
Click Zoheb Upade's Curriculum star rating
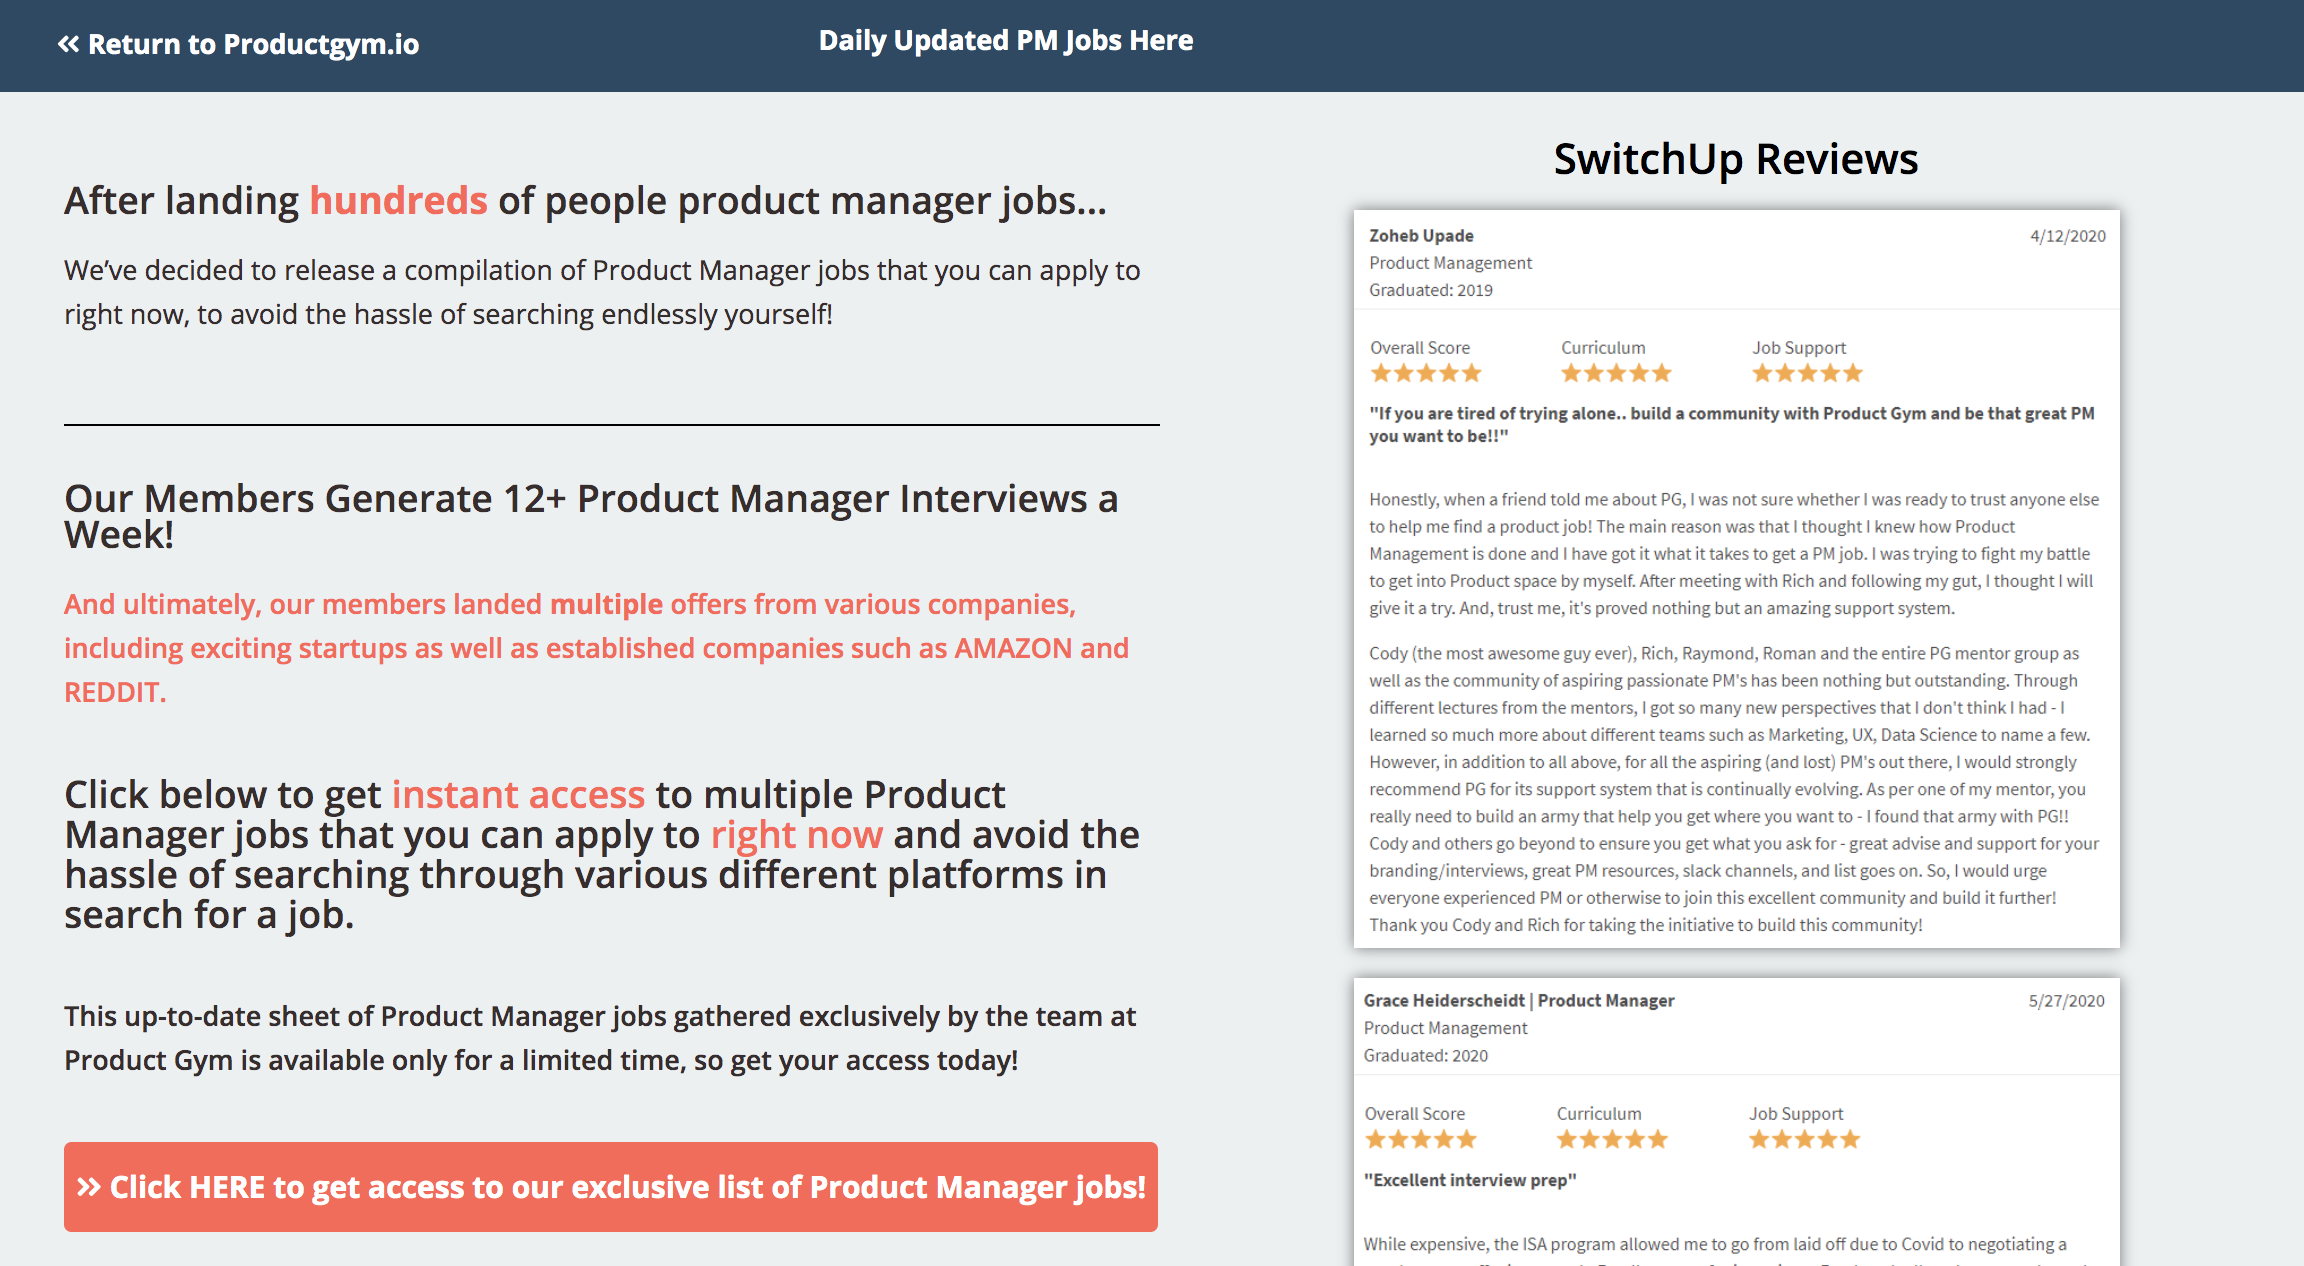[x=1616, y=374]
